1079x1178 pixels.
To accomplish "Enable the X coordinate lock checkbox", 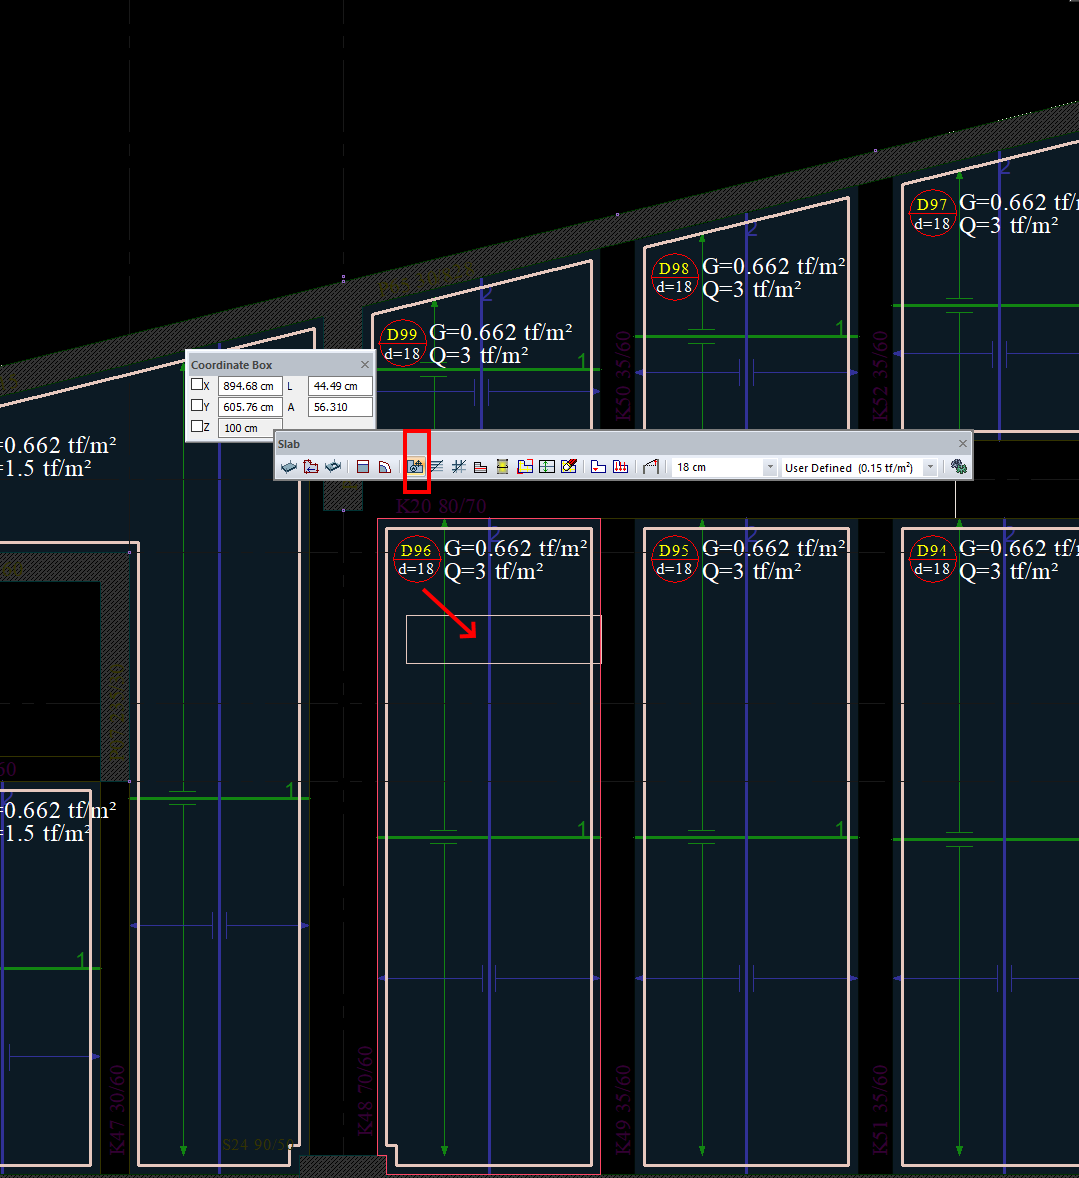I will point(197,385).
